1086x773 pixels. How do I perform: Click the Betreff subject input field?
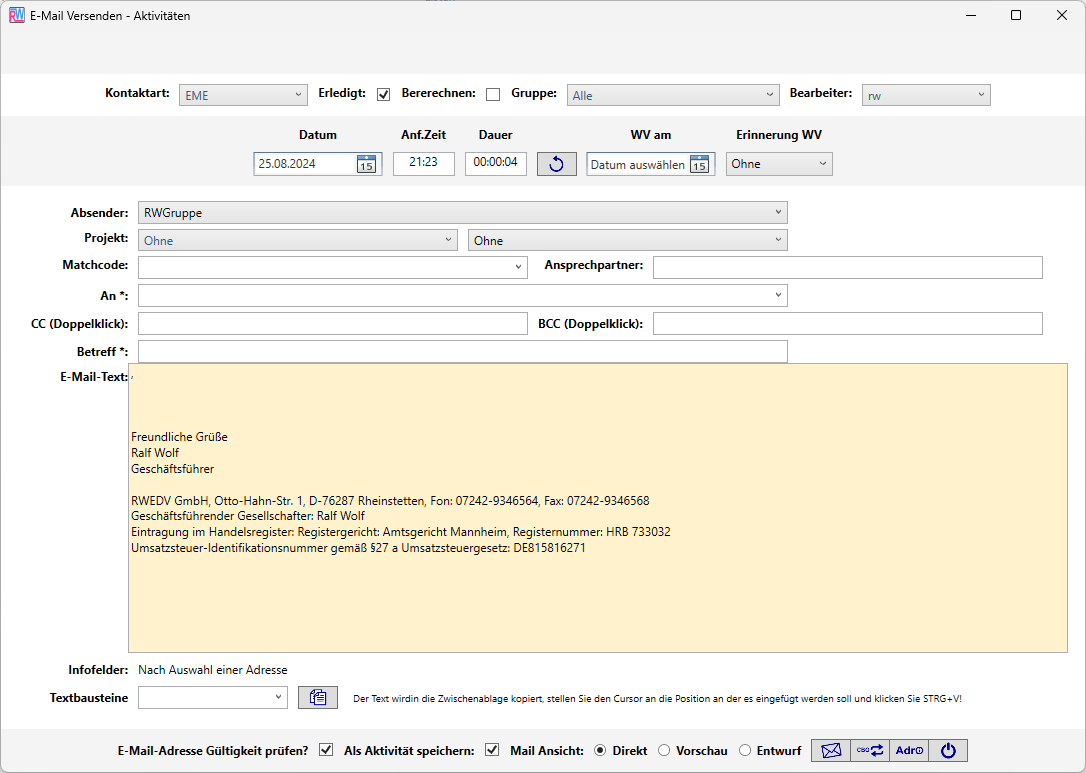(x=463, y=351)
